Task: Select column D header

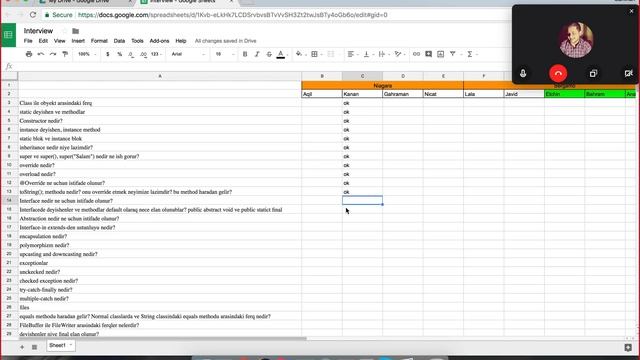Action: (x=403, y=76)
